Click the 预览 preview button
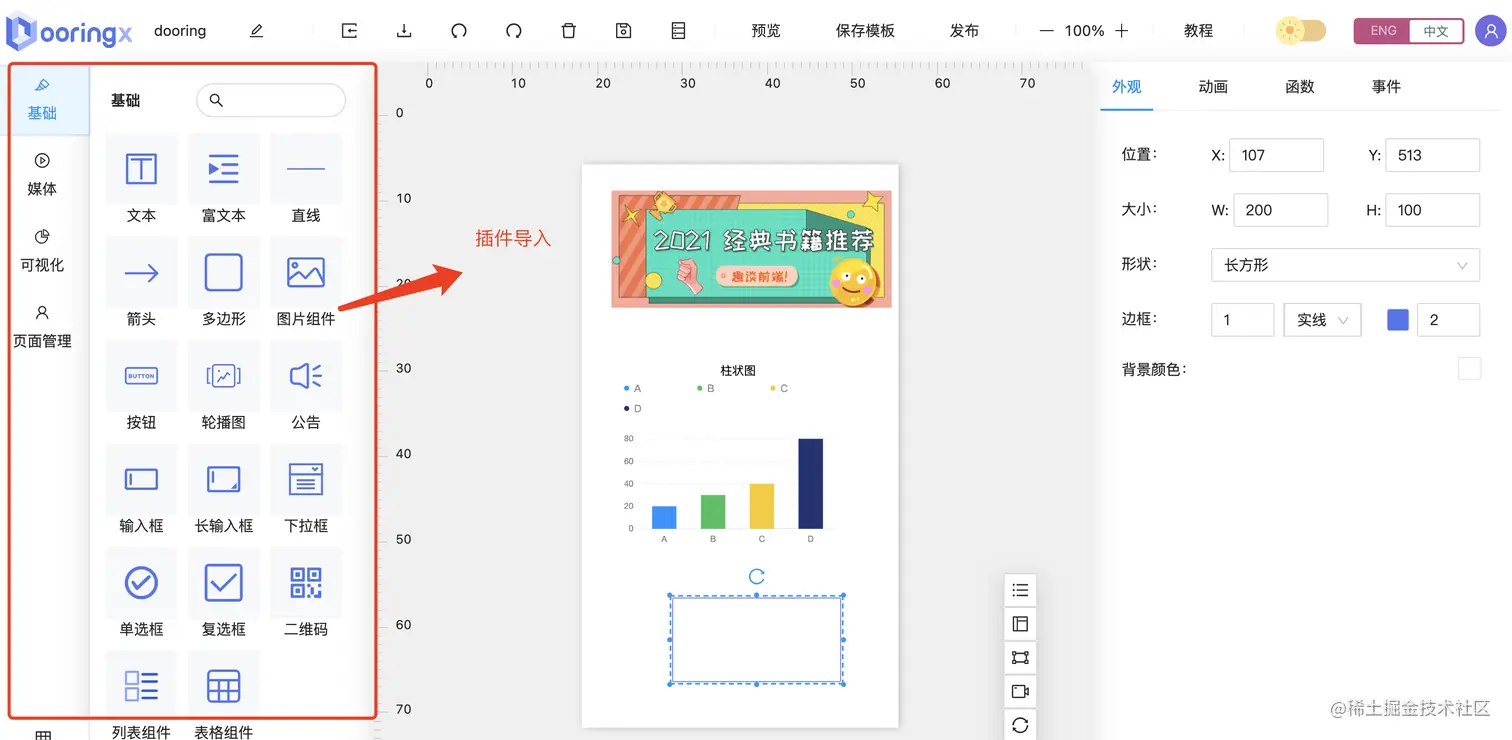The image size is (1512, 740). (x=766, y=31)
